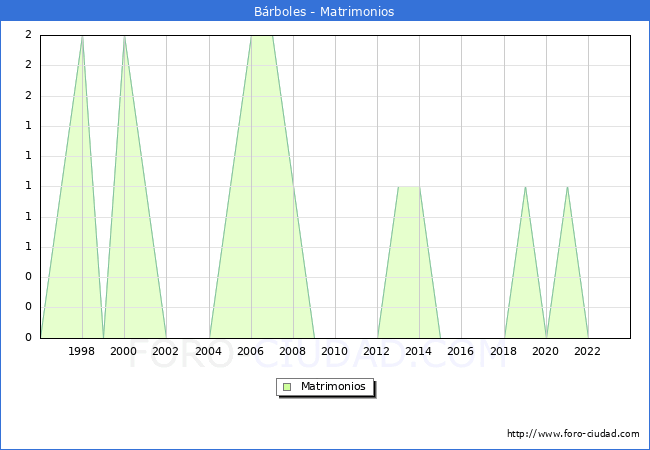The image size is (650, 450).
Task: Select the 2014 x-axis label
Action: point(419,351)
